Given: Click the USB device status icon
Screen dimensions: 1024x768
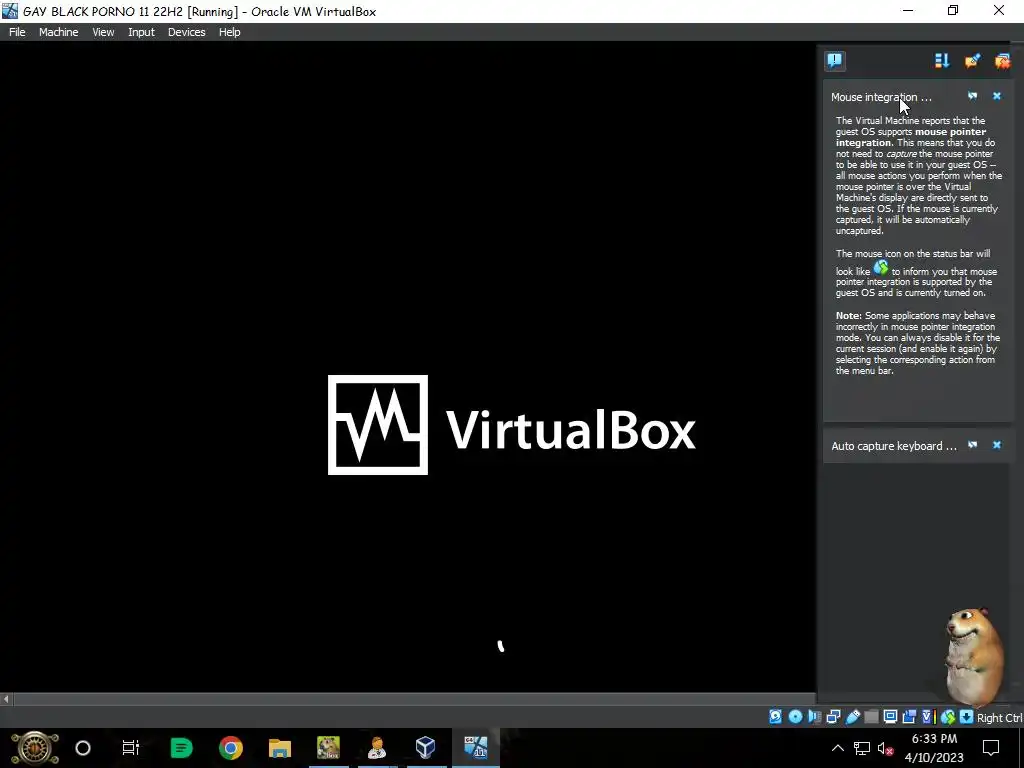Looking at the screenshot, I should 853,716.
